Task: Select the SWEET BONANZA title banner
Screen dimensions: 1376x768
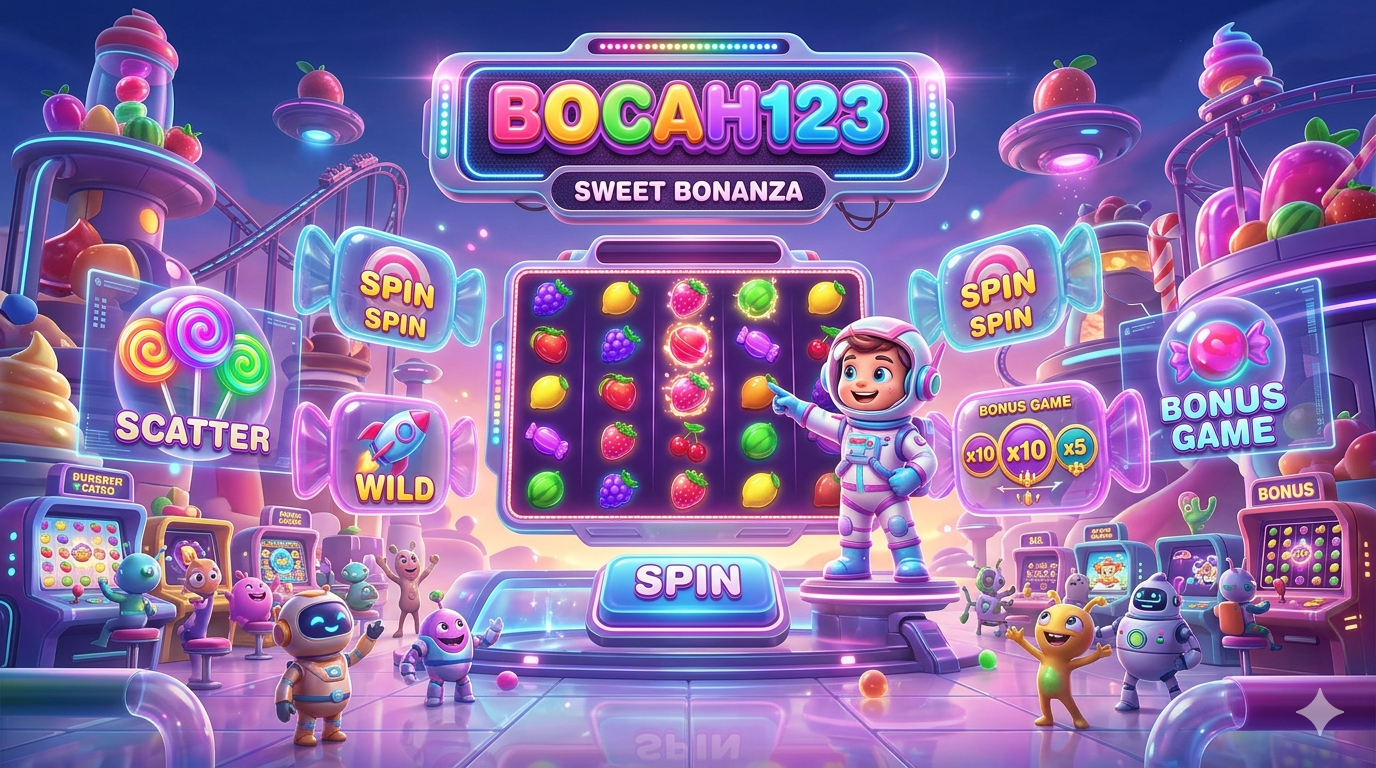Action: [687, 192]
